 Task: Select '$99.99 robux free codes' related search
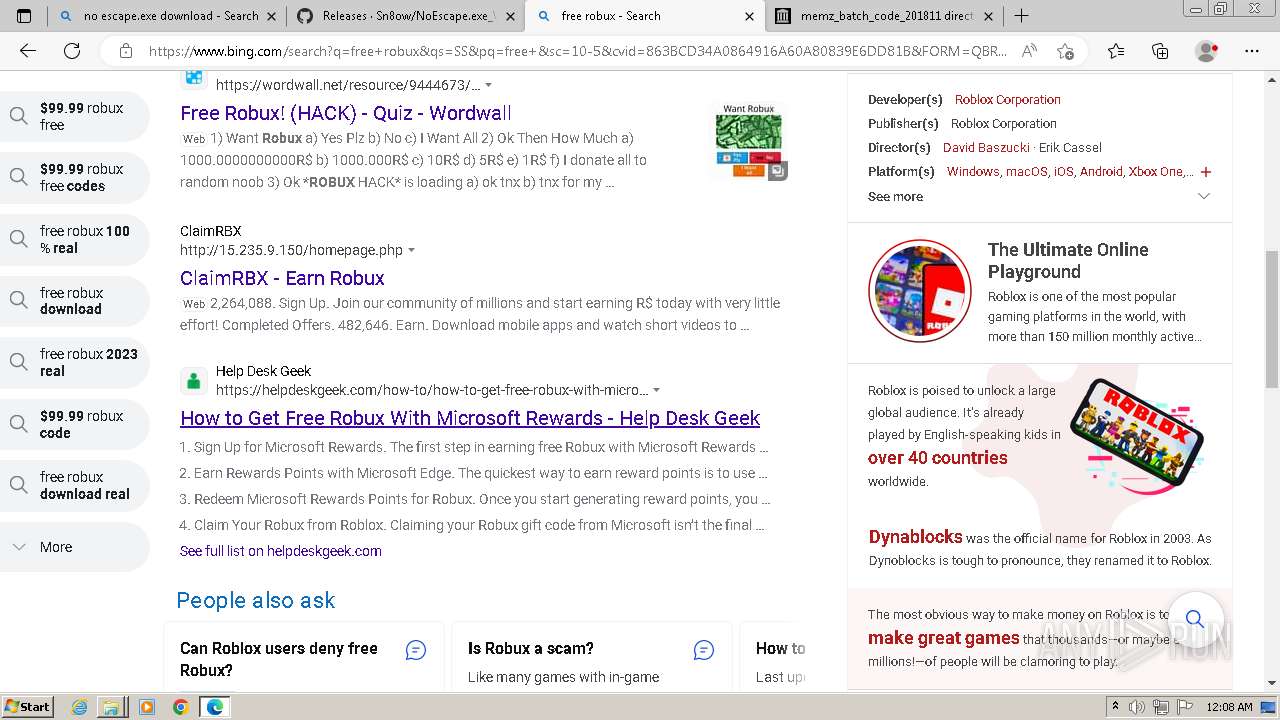pos(75,177)
